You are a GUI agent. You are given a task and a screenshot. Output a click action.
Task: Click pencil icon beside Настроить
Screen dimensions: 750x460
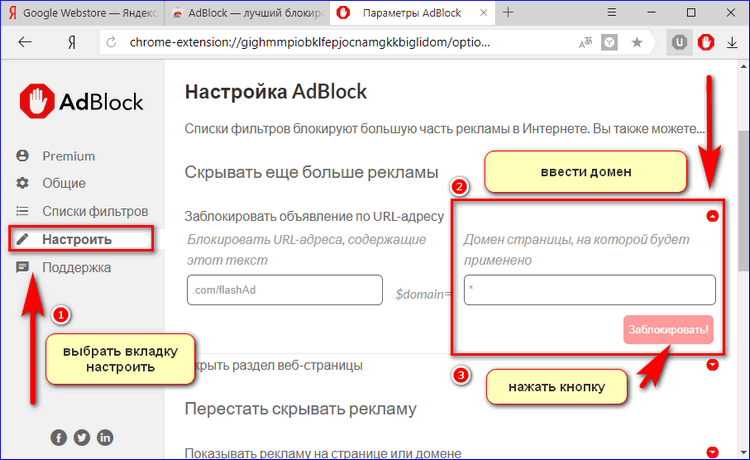(x=22, y=239)
